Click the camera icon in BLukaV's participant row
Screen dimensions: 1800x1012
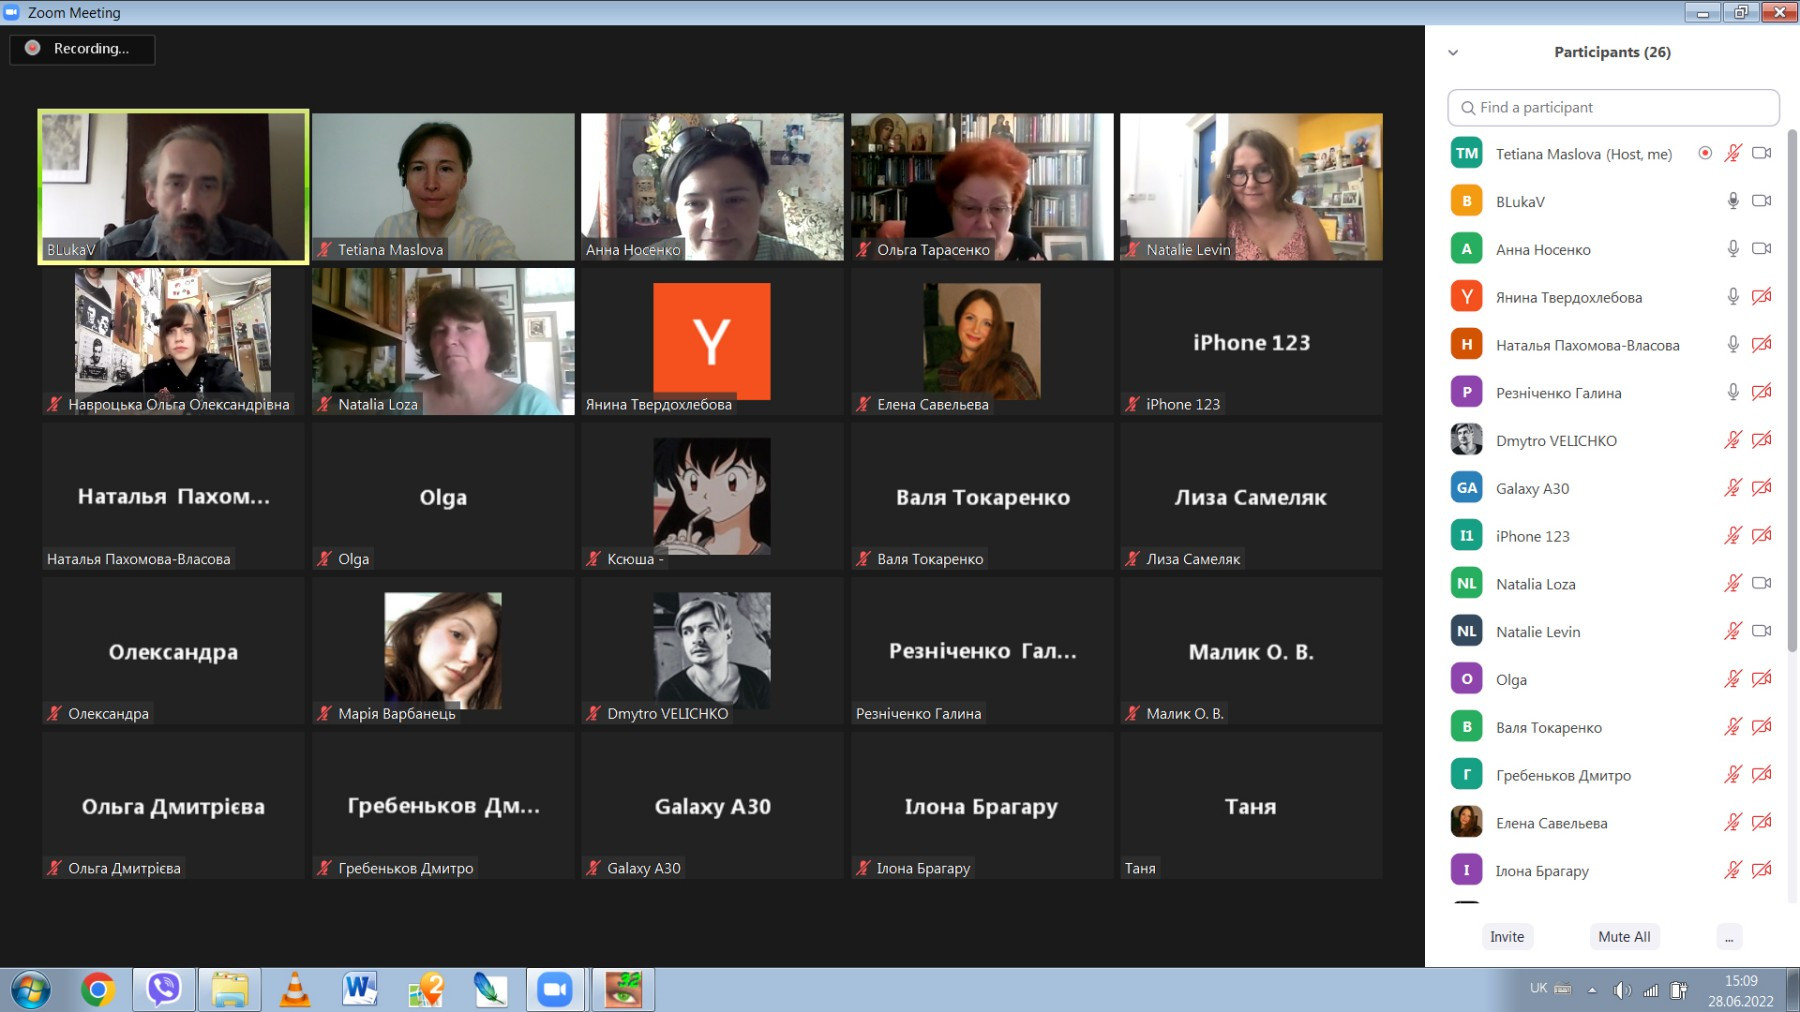tap(1762, 201)
